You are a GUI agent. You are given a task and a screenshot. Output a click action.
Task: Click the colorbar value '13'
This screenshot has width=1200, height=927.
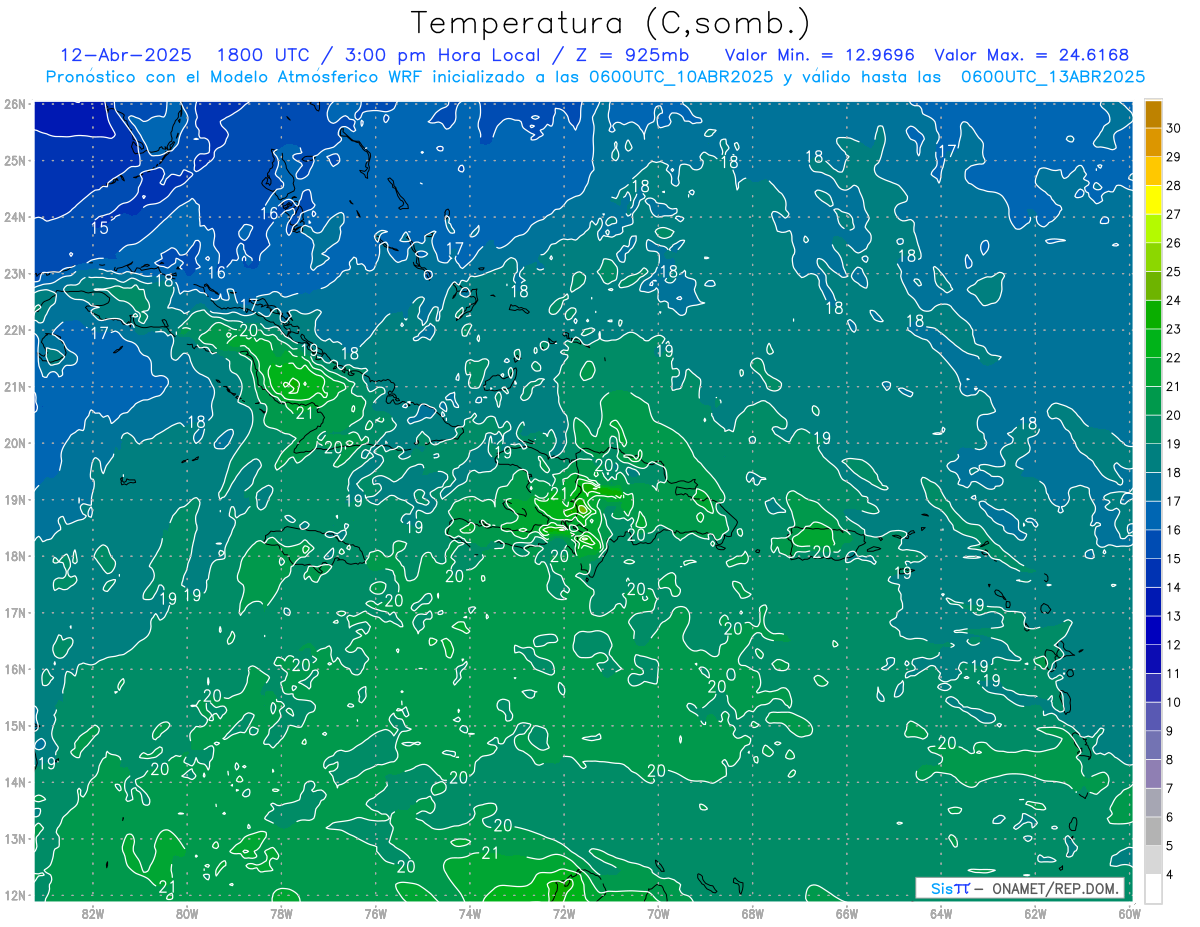(1174, 616)
